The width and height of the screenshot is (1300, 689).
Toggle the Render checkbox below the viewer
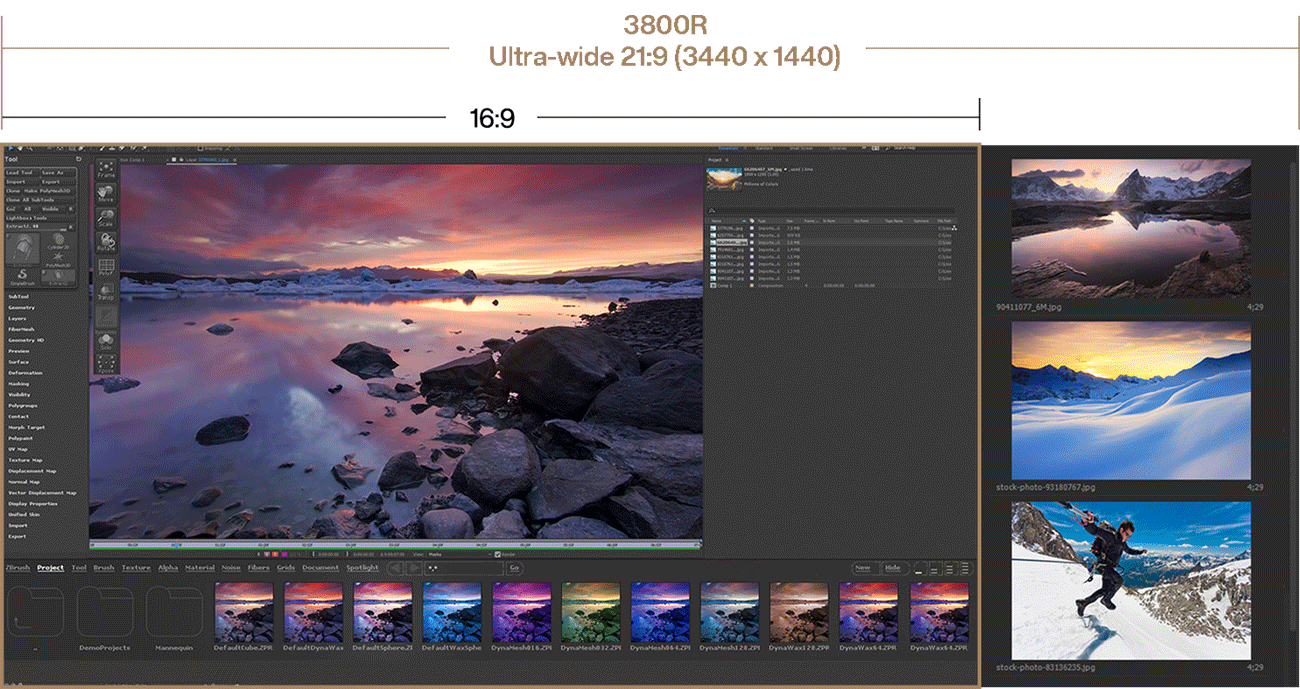(498, 553)
